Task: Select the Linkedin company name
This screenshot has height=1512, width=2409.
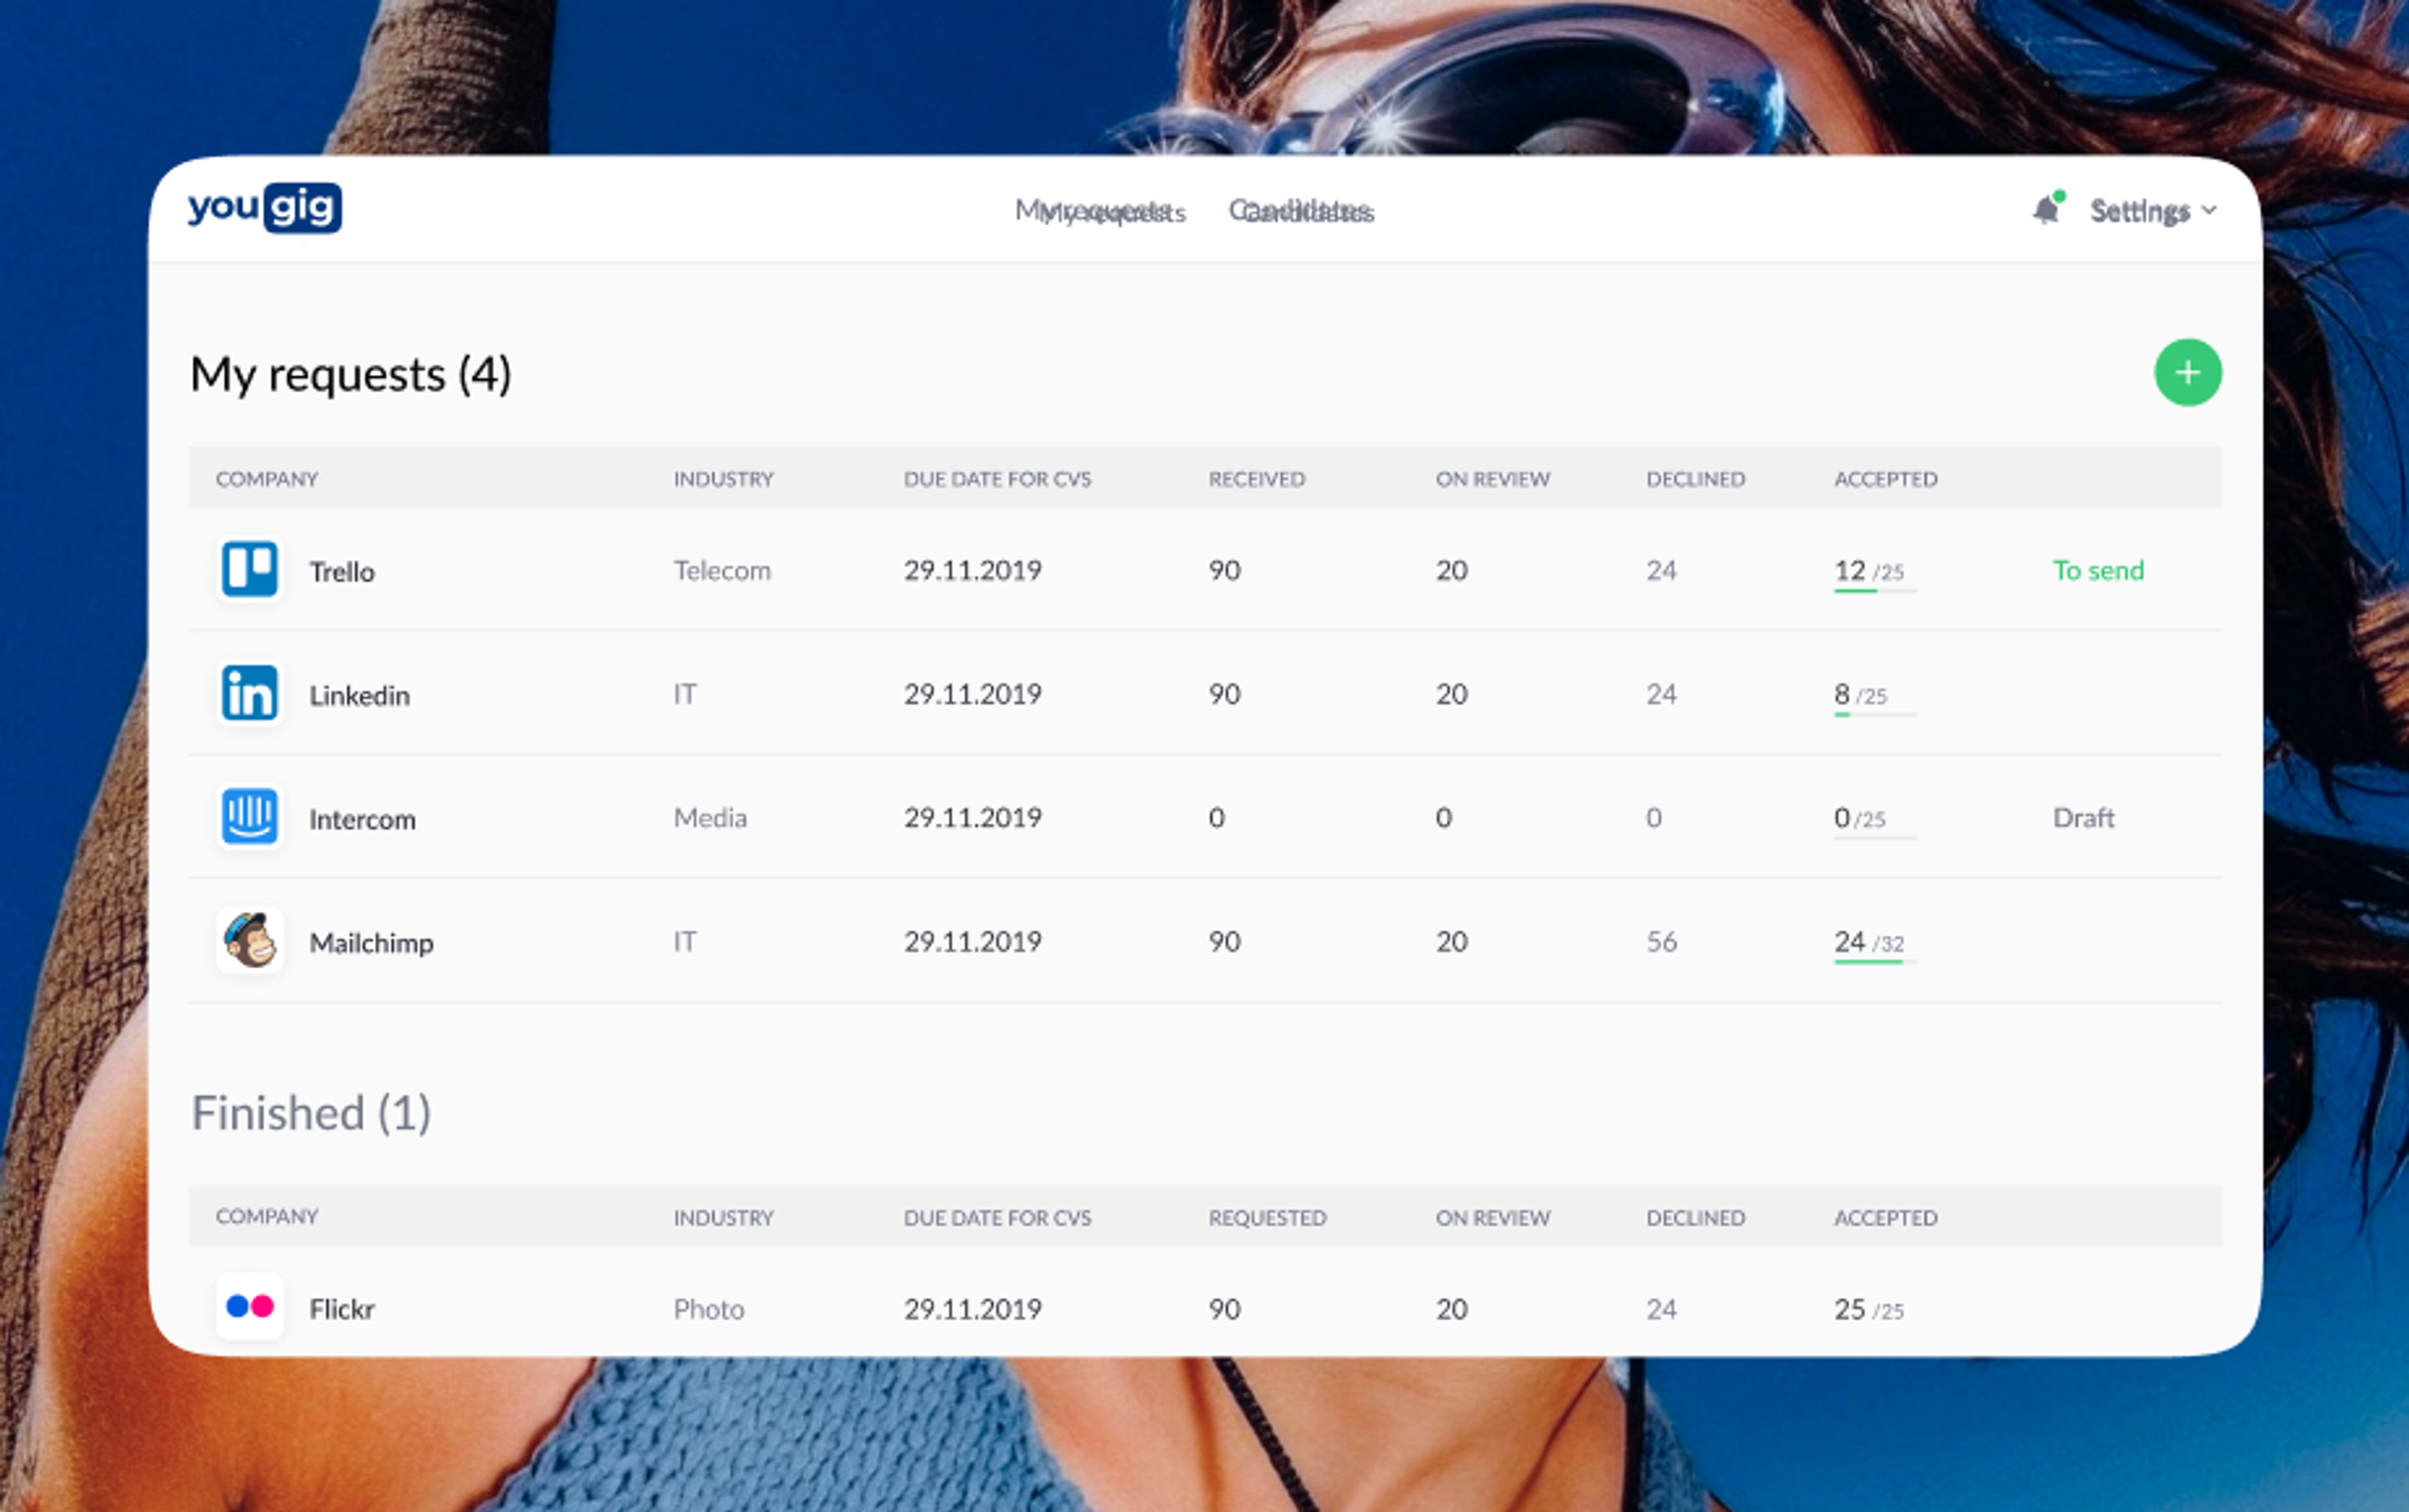Action: click(x=359, y=695)
